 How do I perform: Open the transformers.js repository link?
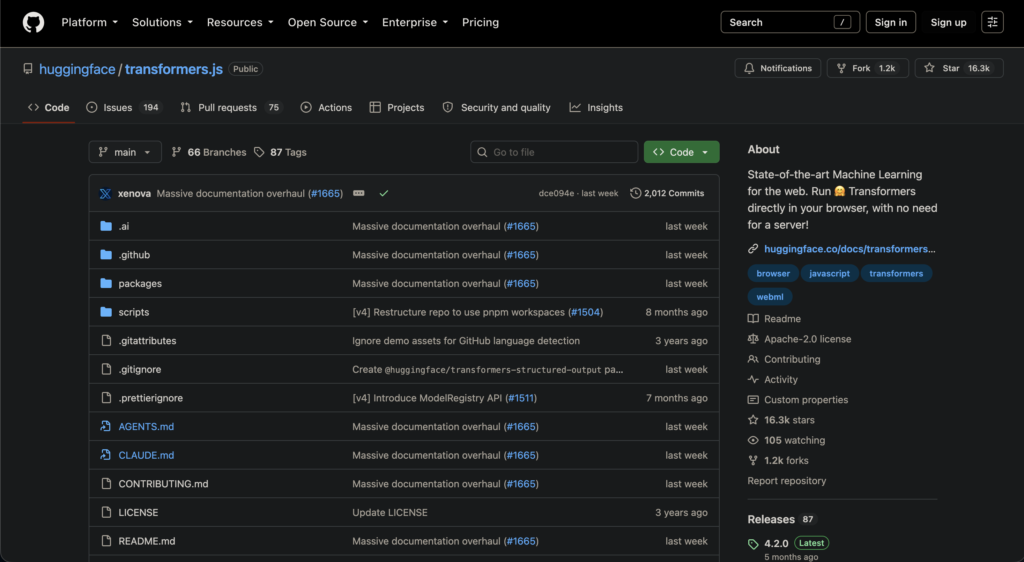pos(174,69)
